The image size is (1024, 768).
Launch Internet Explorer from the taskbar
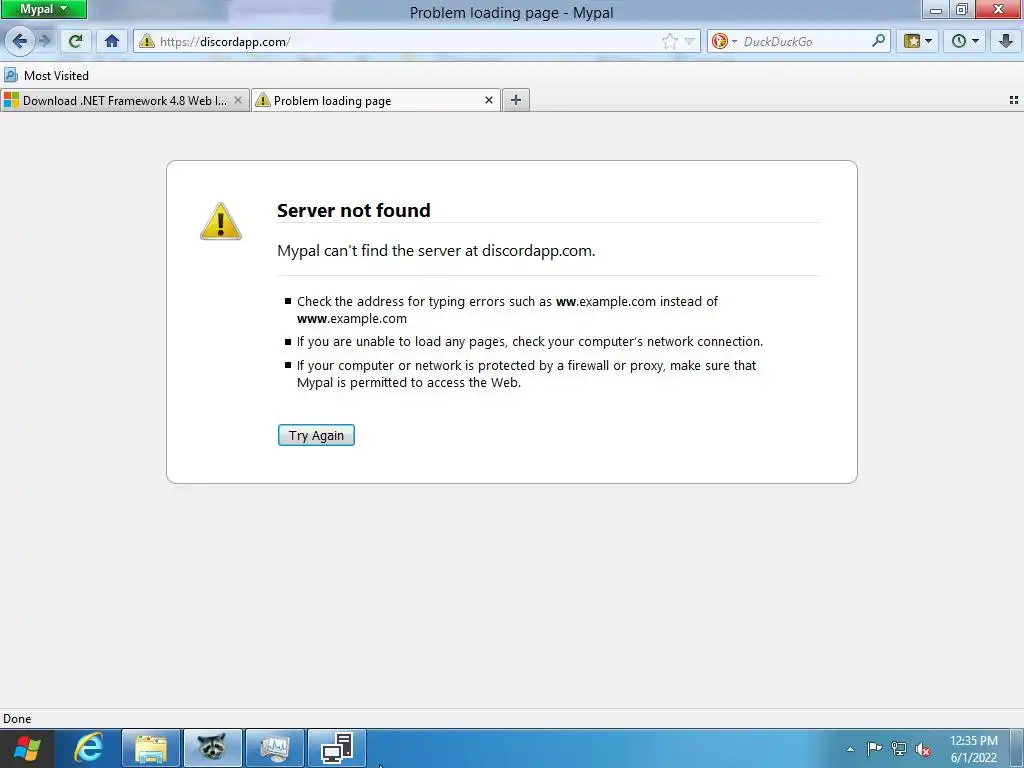tap(89, 748)
